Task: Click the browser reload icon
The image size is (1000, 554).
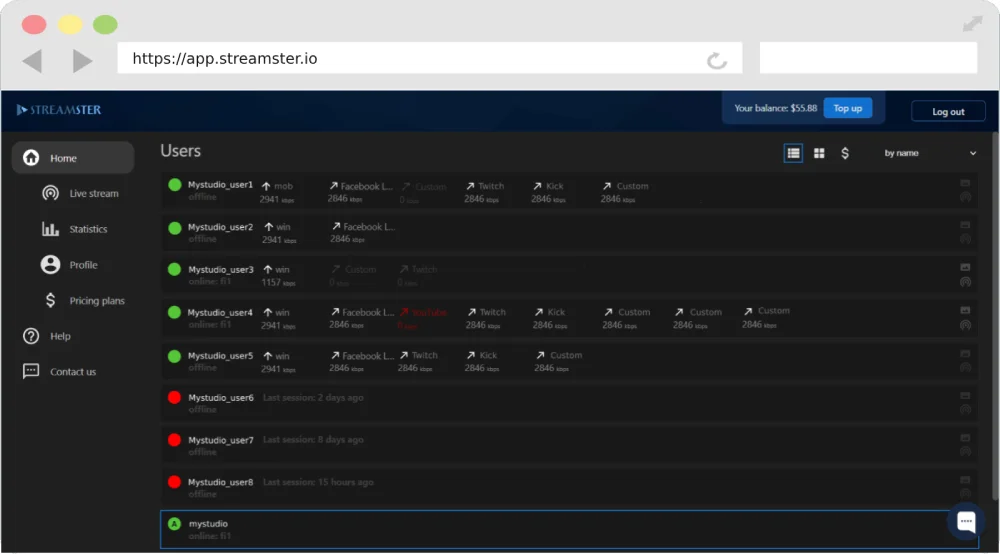Action: pos(717,60)
